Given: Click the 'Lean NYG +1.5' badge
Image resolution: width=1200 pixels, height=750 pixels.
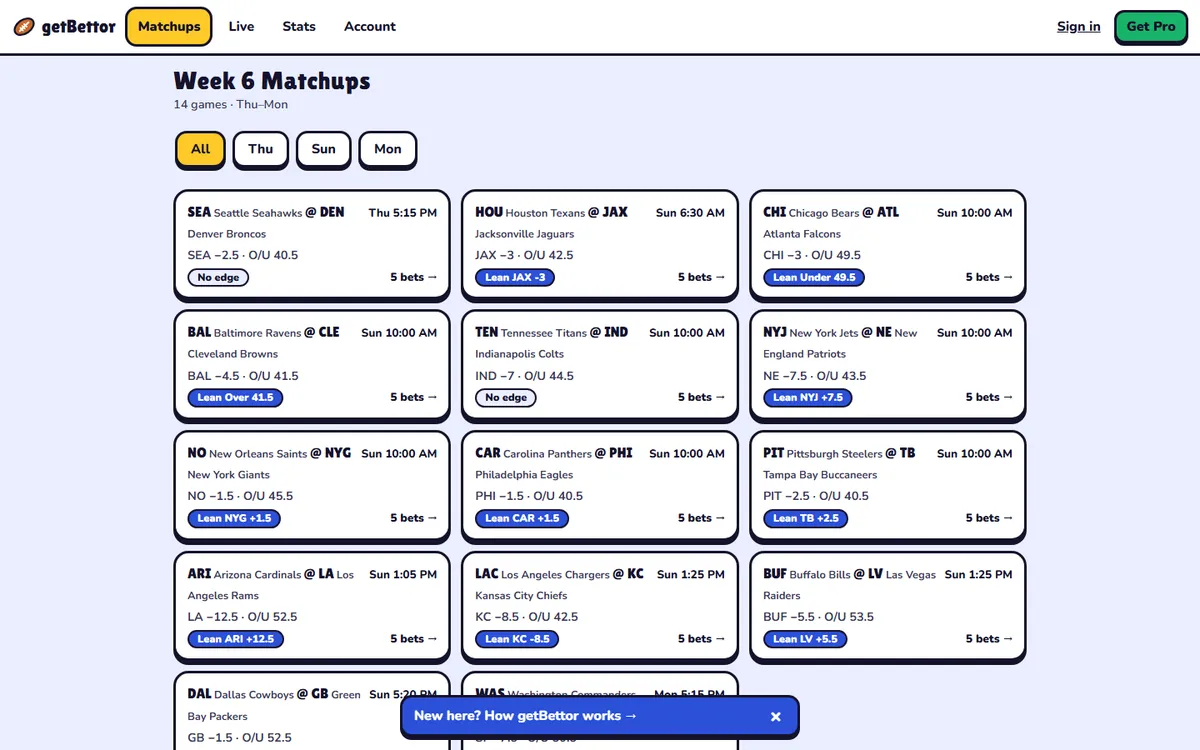Looking at the screenshot, I should pyautogui.click(x=234, y=518).
